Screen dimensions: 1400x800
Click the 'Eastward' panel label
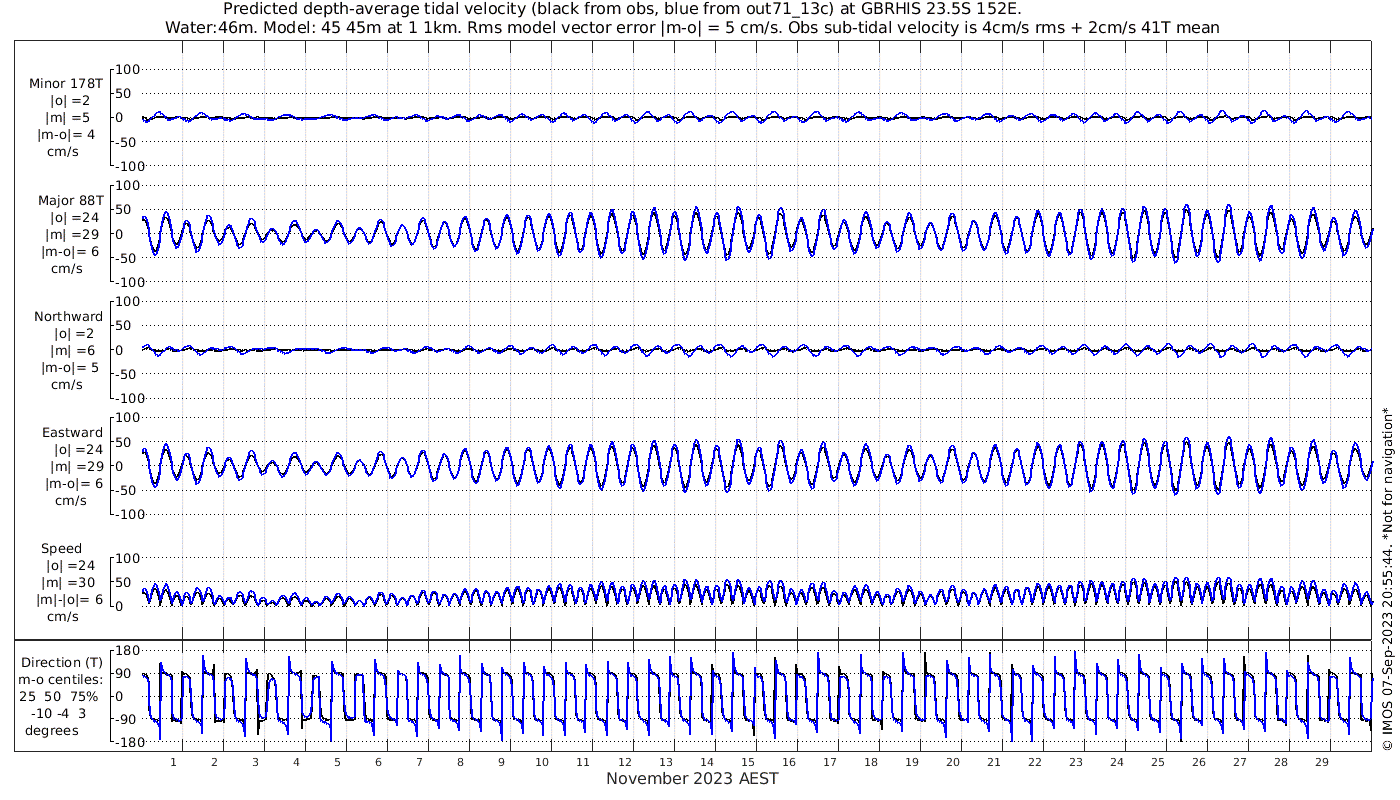[x=72, y=432]
